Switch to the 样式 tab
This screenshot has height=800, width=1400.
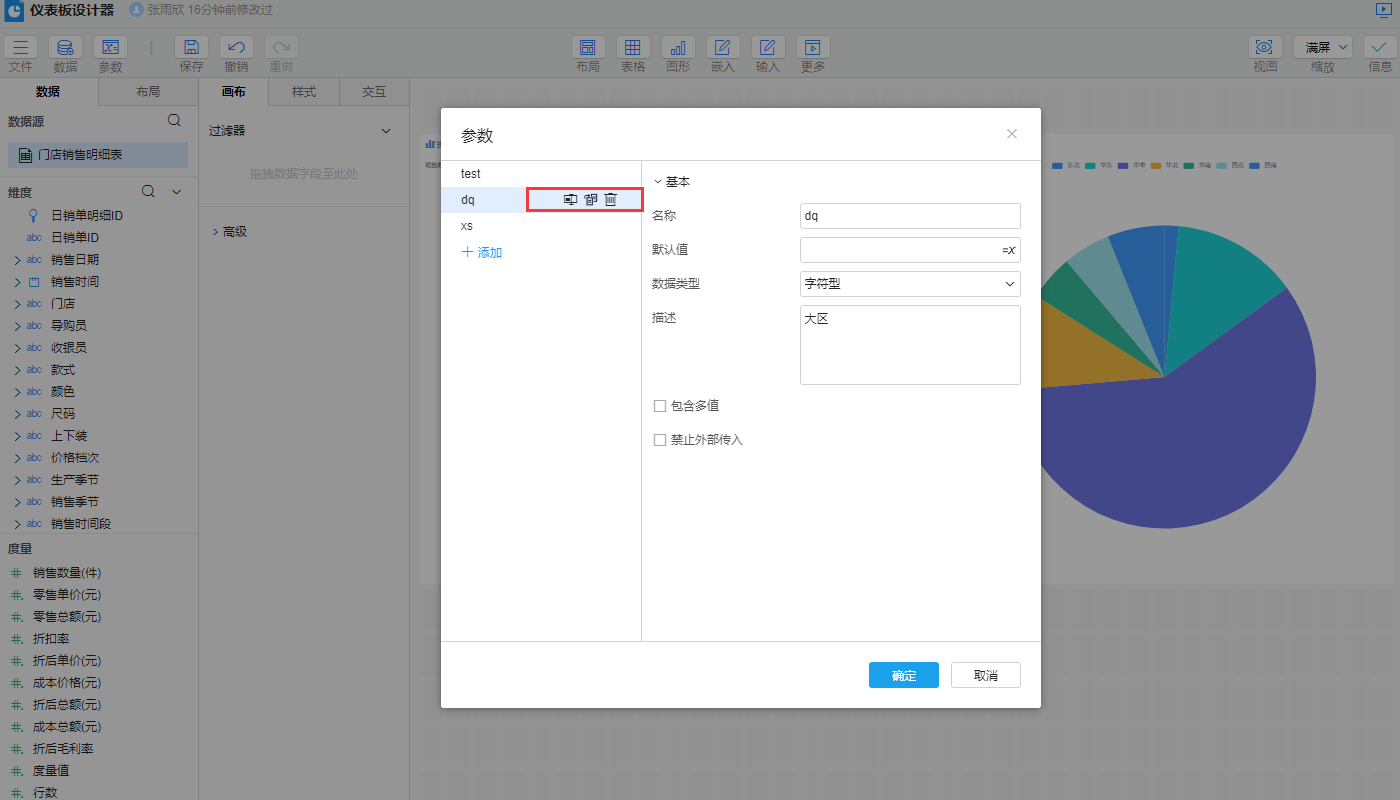[304, 92]
